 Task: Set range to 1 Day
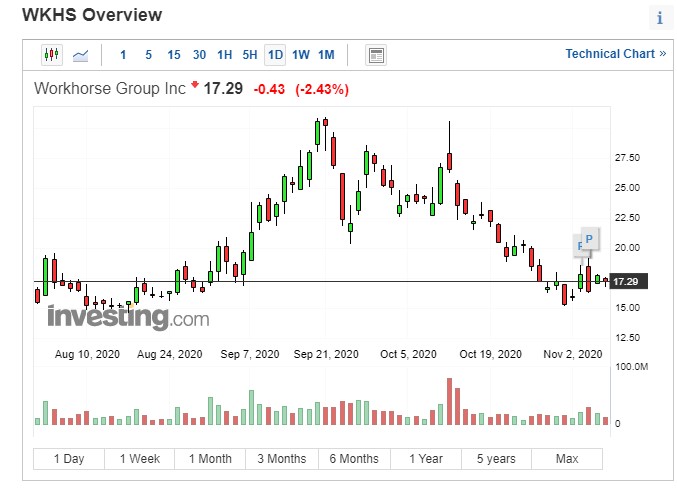[x=69, y=459]
